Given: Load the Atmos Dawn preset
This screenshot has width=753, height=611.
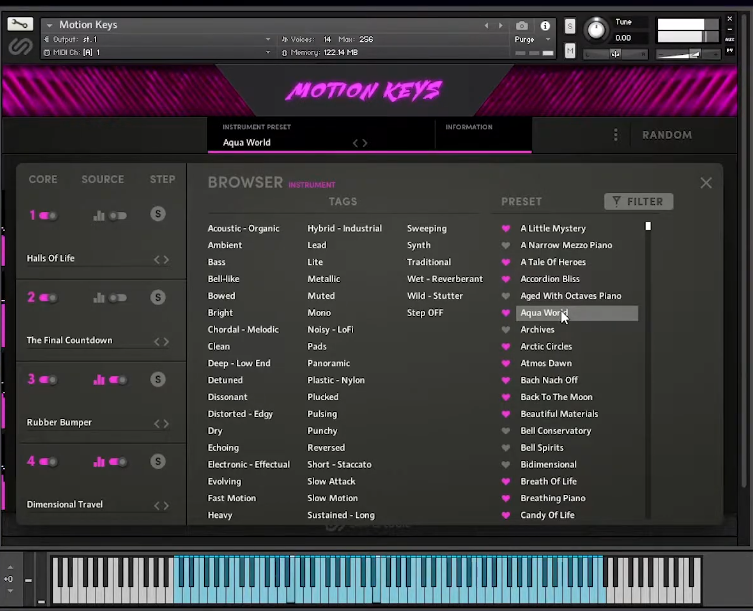Looking at the screenshot, I should click(x=546, y=363).
